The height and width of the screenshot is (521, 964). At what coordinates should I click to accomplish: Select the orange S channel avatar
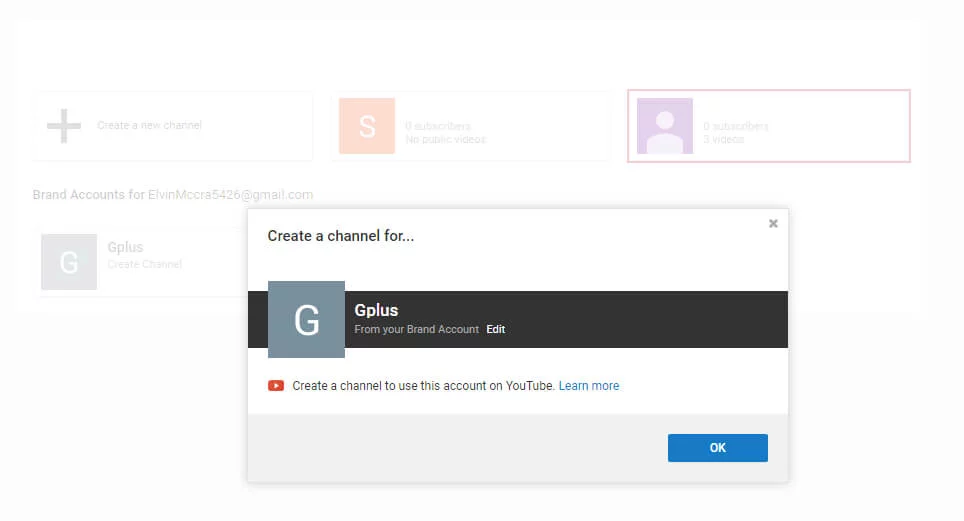367,126
